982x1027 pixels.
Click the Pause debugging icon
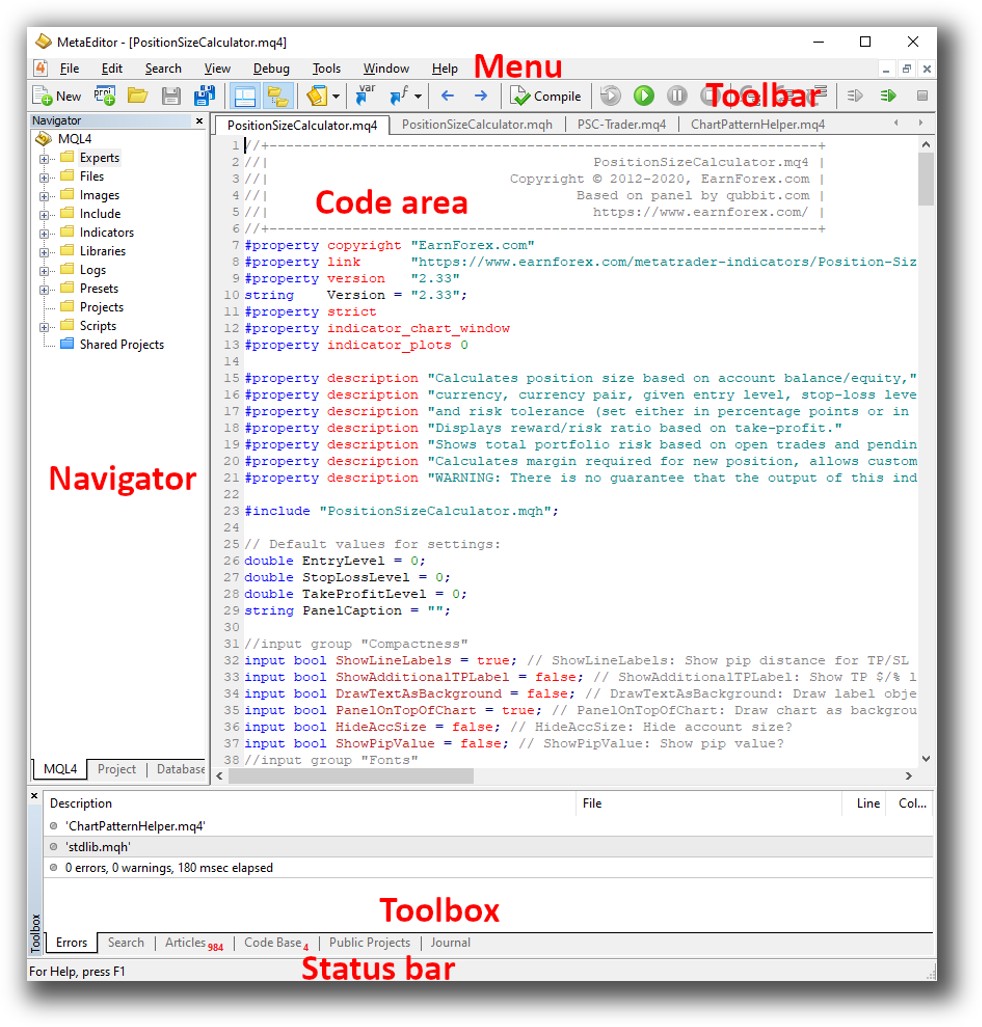point(677,96)
